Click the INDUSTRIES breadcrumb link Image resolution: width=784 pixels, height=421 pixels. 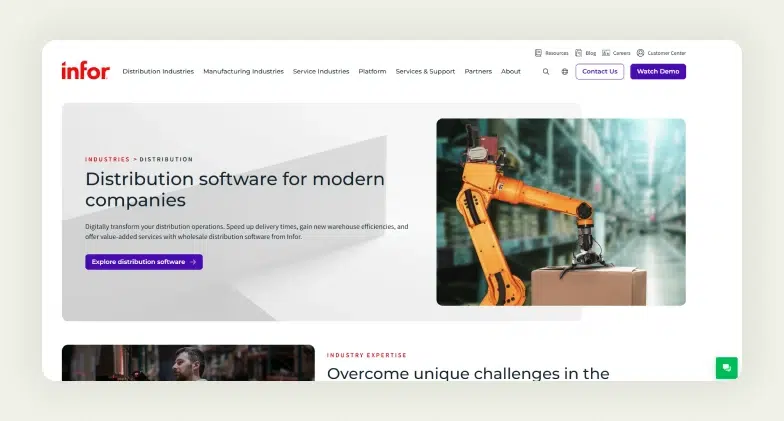click(108, 160)
